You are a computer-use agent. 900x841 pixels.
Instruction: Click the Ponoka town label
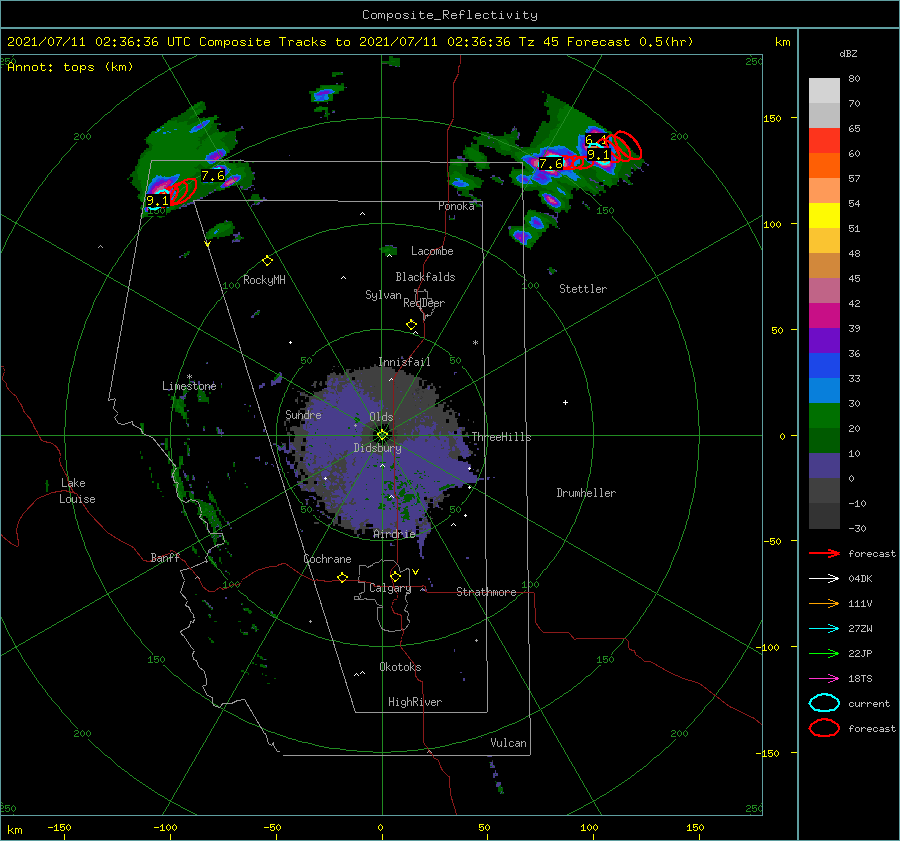pos(456,206)
